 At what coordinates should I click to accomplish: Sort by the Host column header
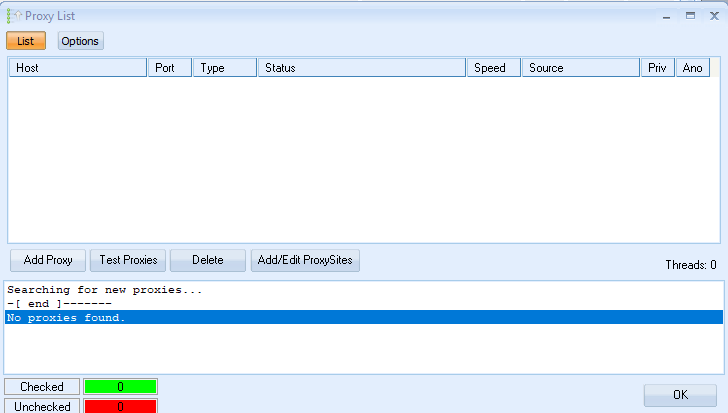(x=78, y=68)
